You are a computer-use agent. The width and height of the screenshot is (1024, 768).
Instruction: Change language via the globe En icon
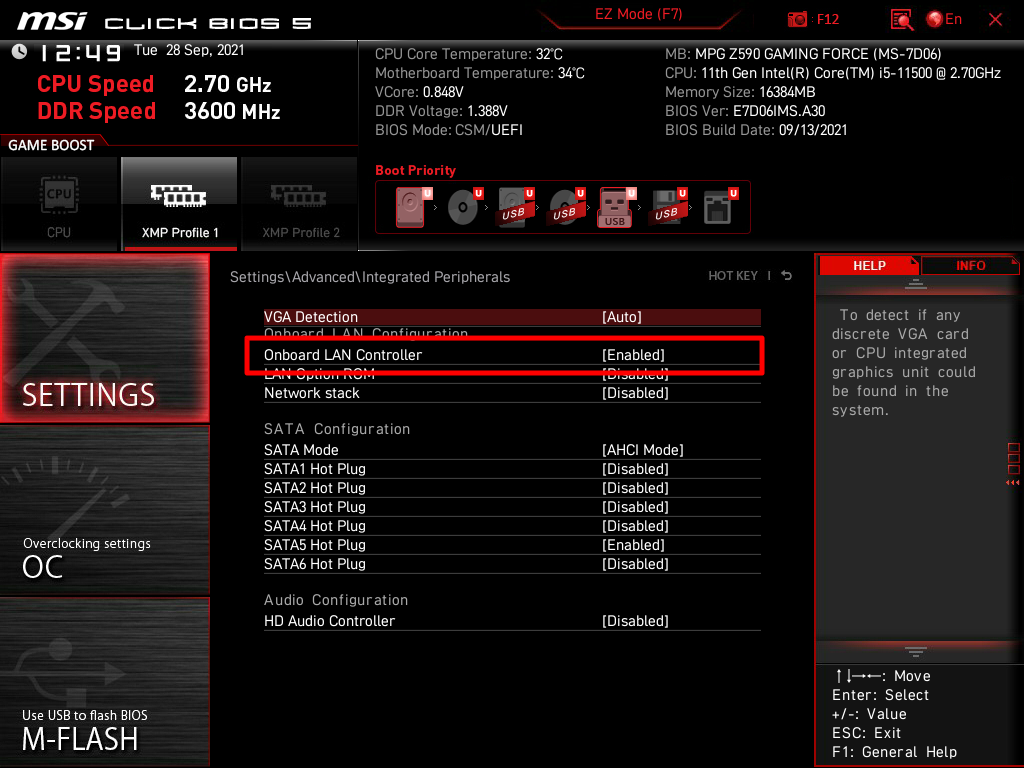click(944, 20)
